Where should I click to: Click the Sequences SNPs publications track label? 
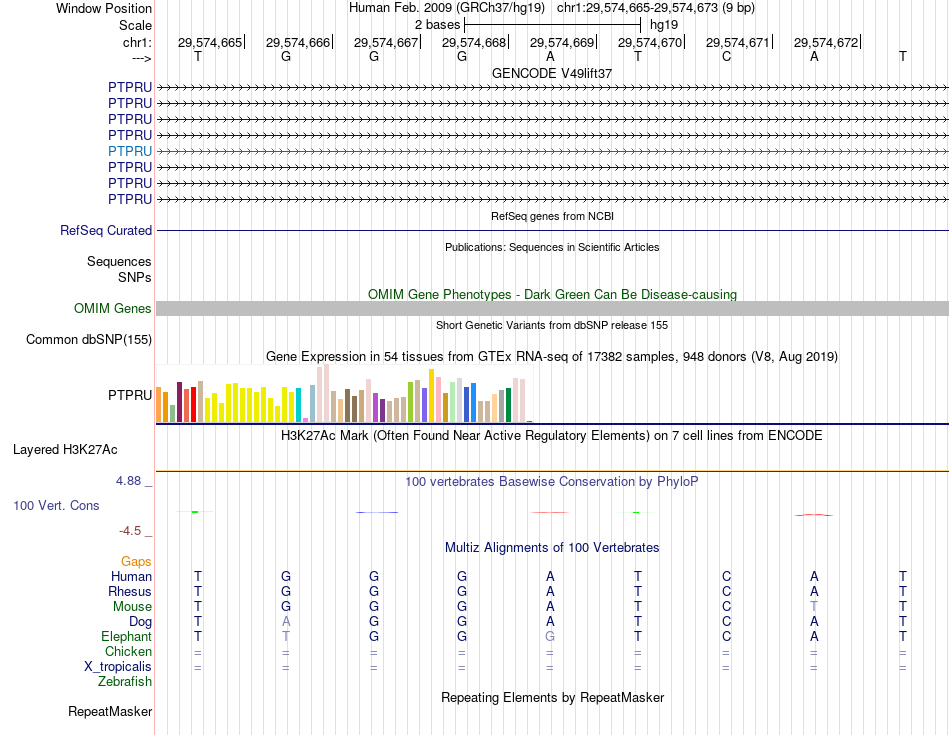point(119,269)
